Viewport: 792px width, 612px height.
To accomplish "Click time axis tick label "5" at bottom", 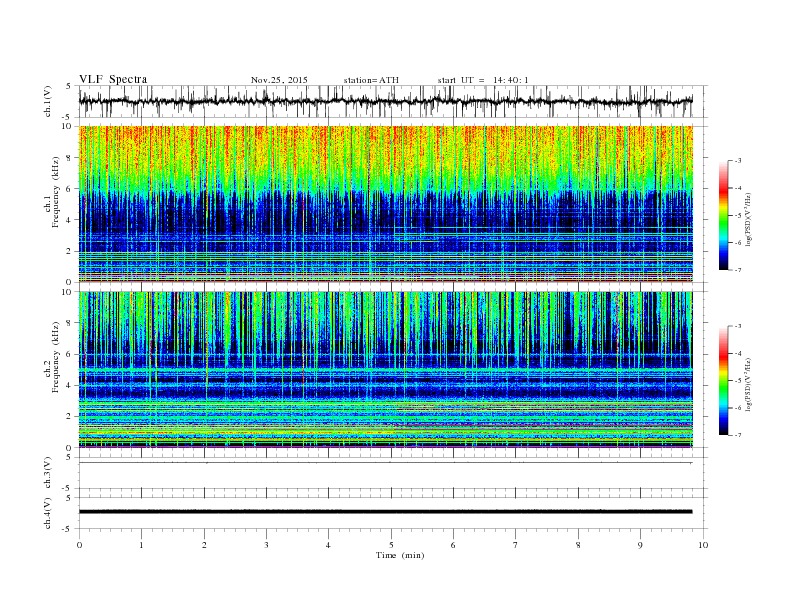I will 391,545.
